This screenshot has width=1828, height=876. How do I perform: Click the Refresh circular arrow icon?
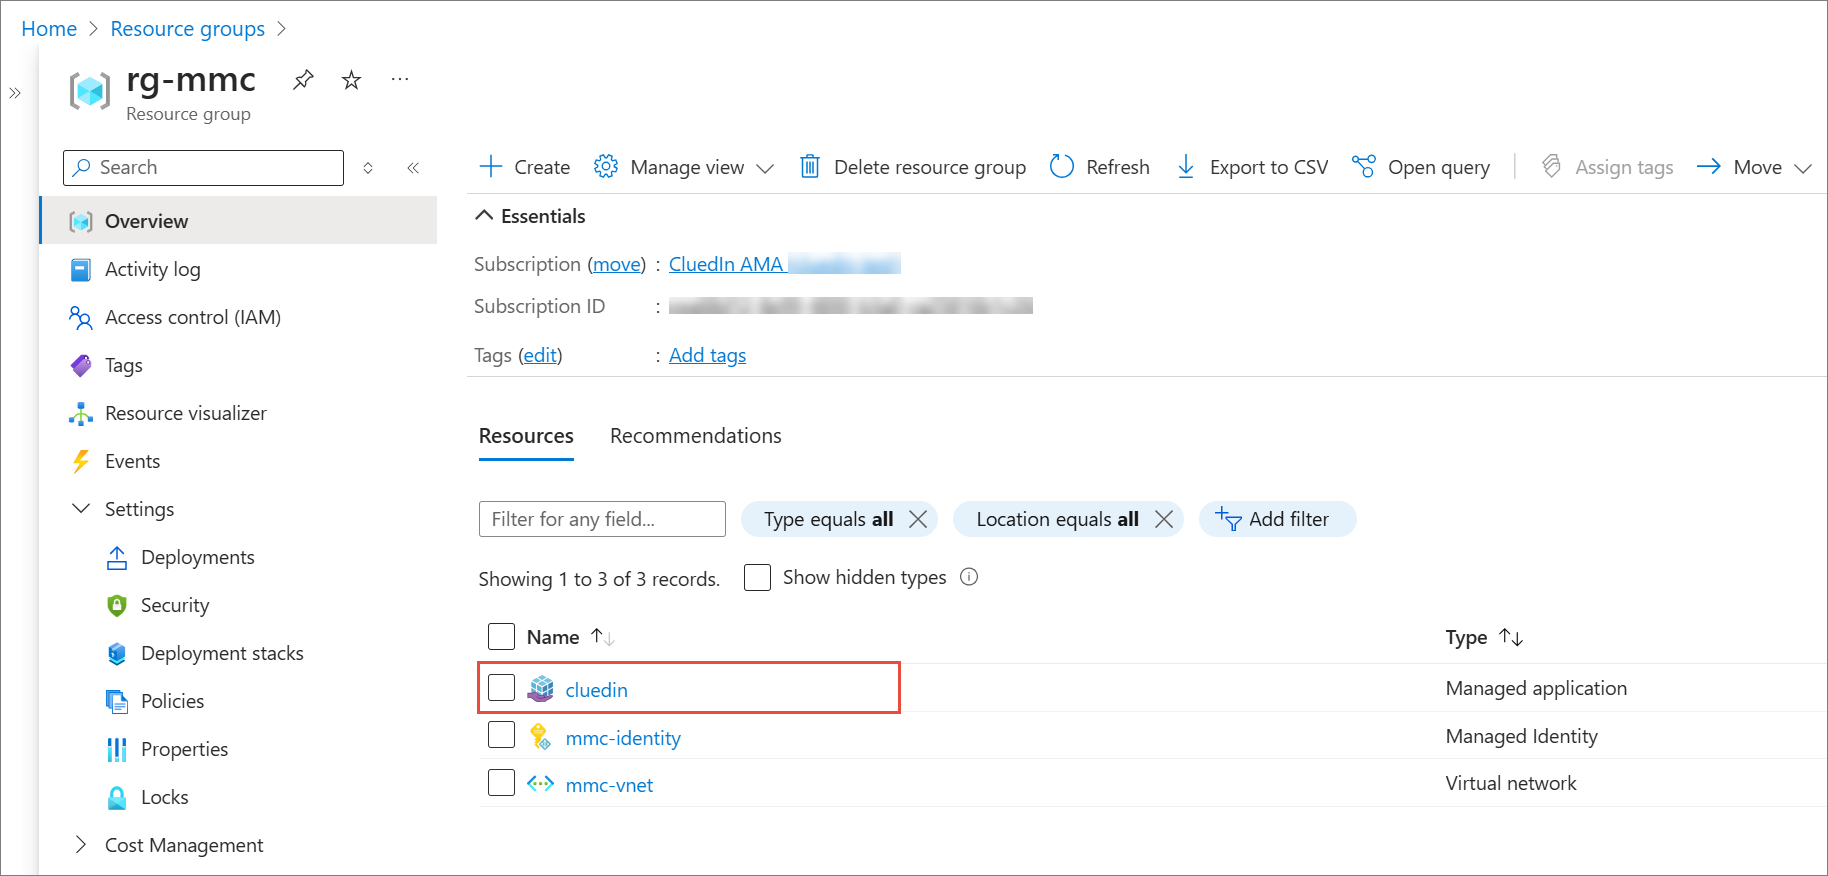pos(1062,166)
